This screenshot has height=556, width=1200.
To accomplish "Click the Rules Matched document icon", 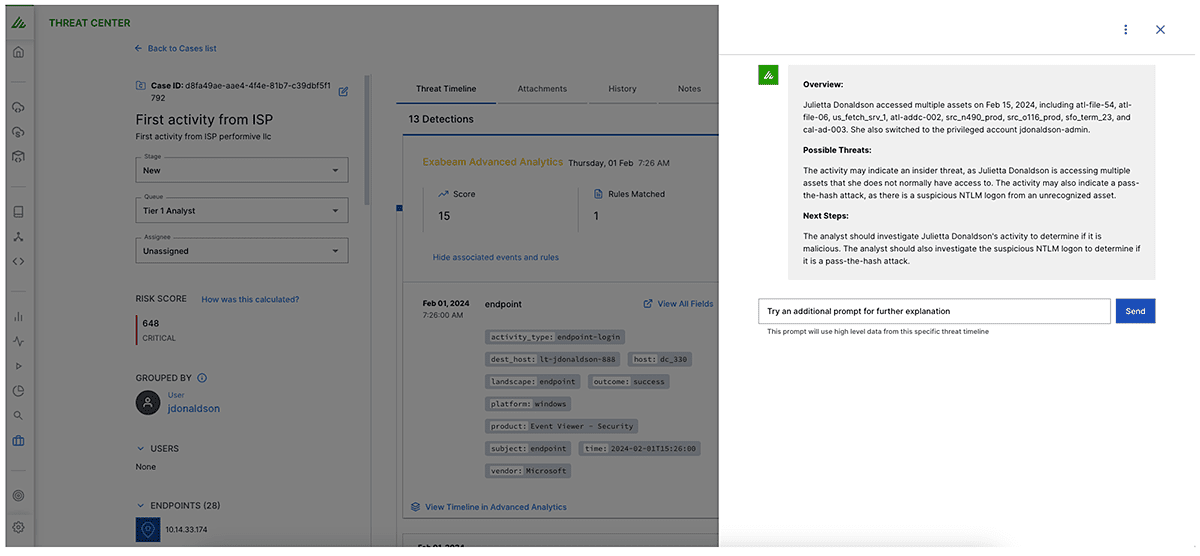I will [x=598, y=194].
